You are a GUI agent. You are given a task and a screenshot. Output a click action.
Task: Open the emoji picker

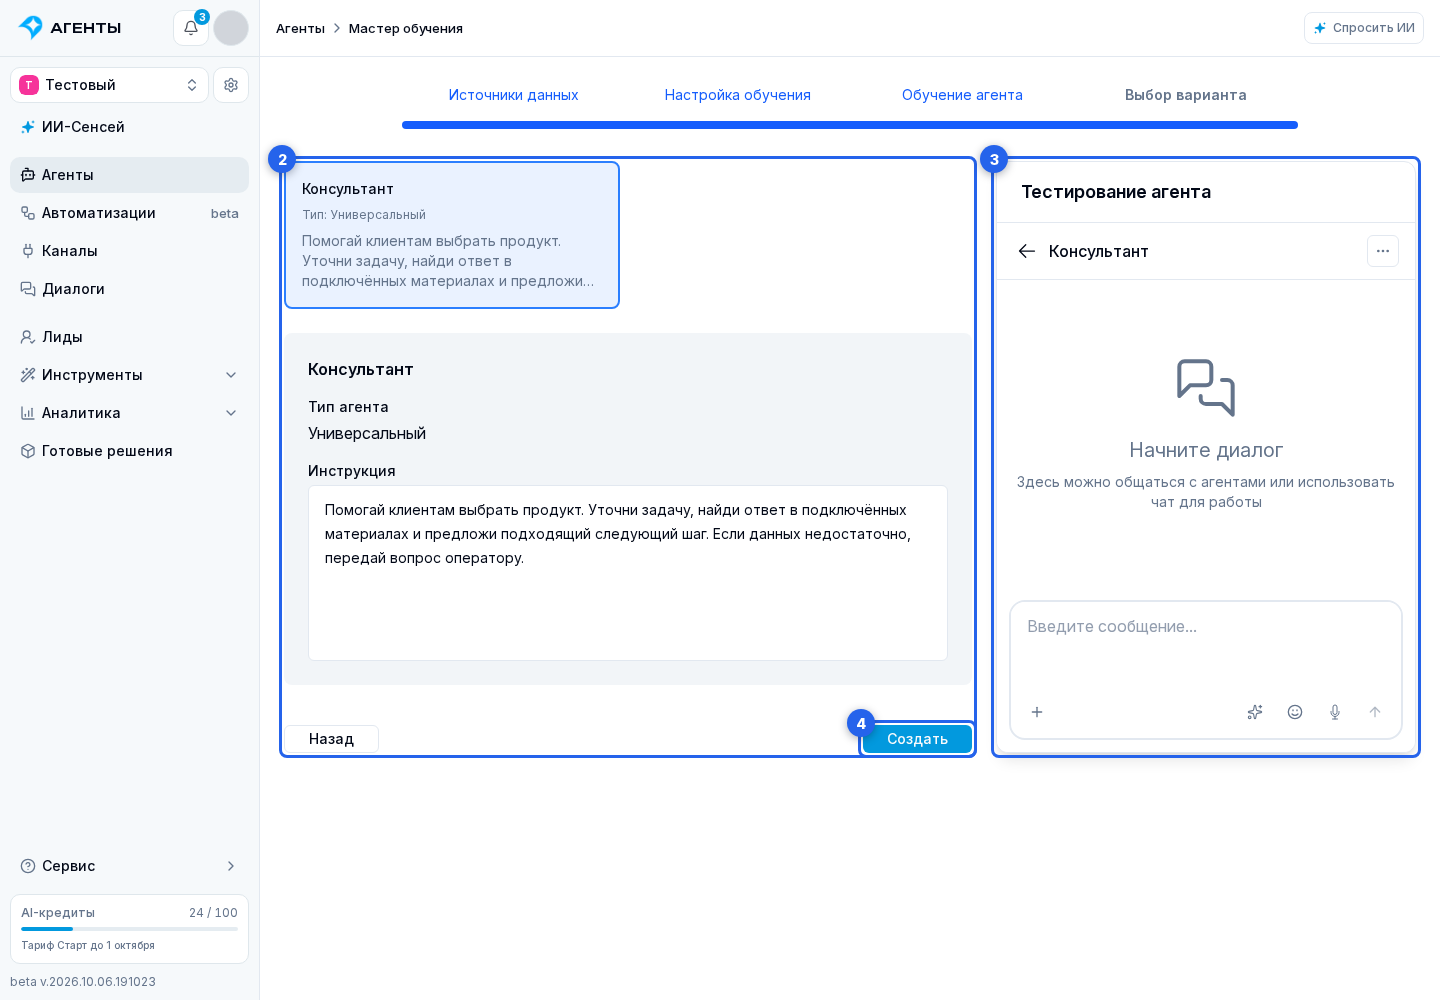1295,712
